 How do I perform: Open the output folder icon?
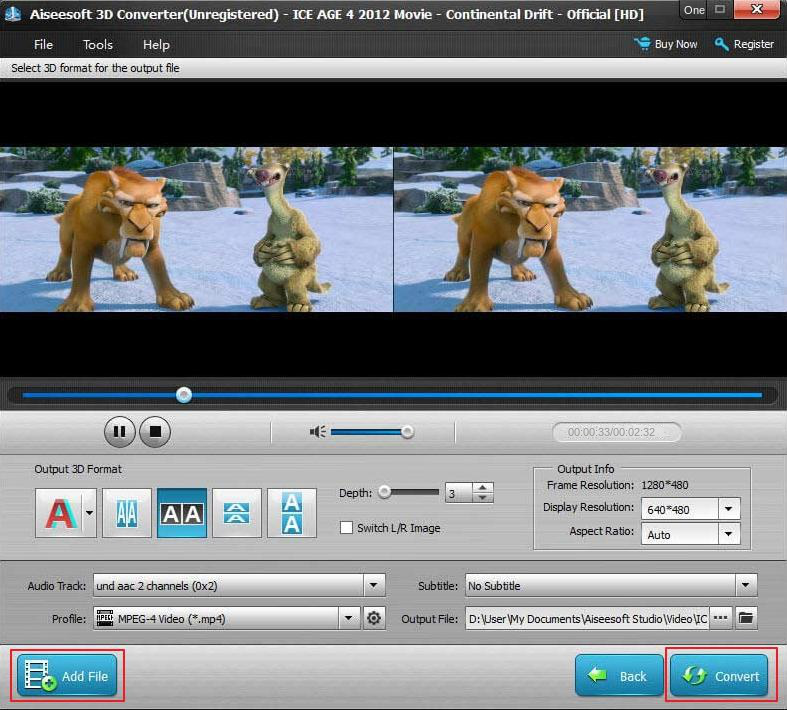746,618
